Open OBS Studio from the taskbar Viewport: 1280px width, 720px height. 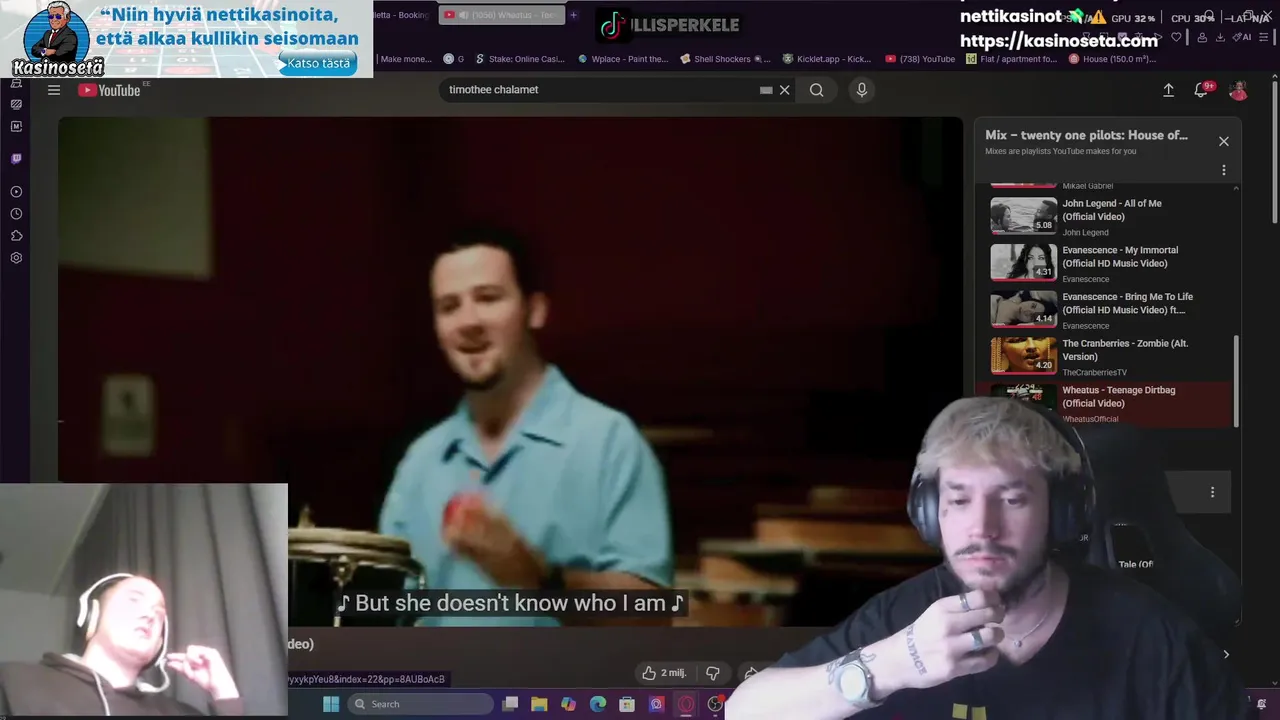coord(715,704)
